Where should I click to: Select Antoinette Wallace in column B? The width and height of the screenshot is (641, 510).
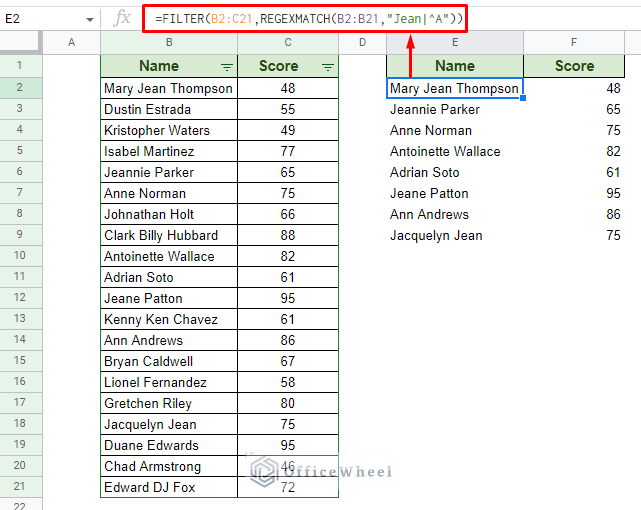[169, 256]
